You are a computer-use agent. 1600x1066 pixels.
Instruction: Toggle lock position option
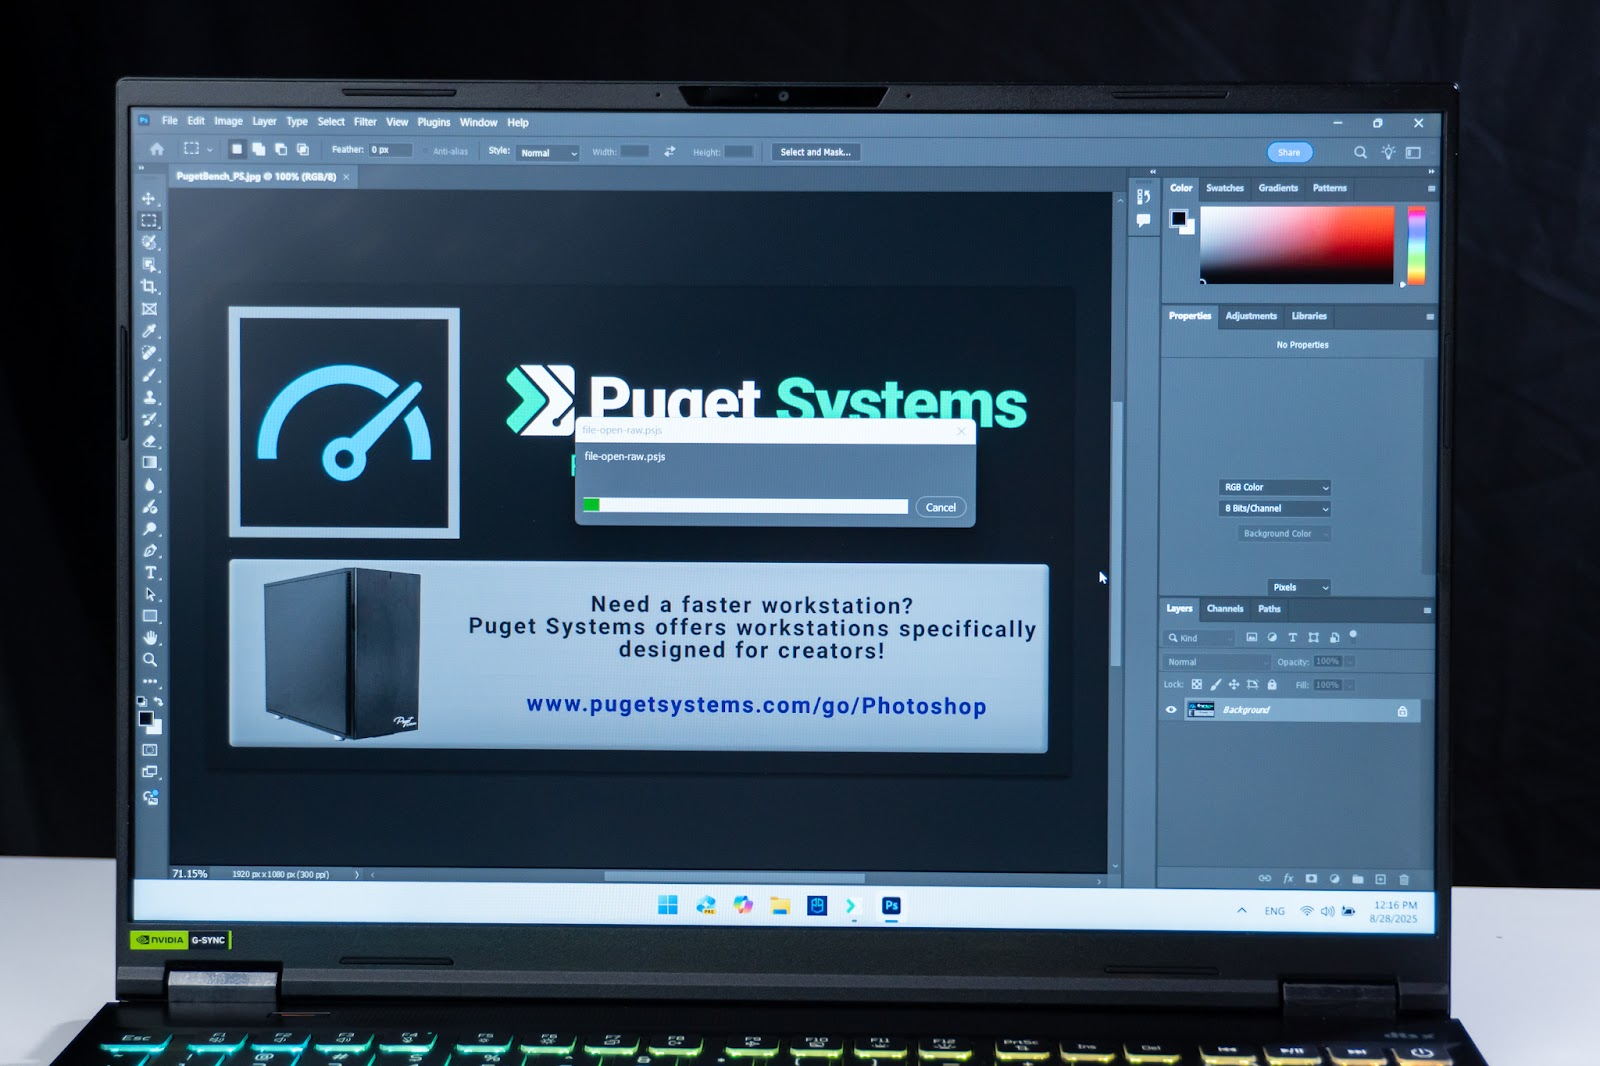(x=1234, y=685)
